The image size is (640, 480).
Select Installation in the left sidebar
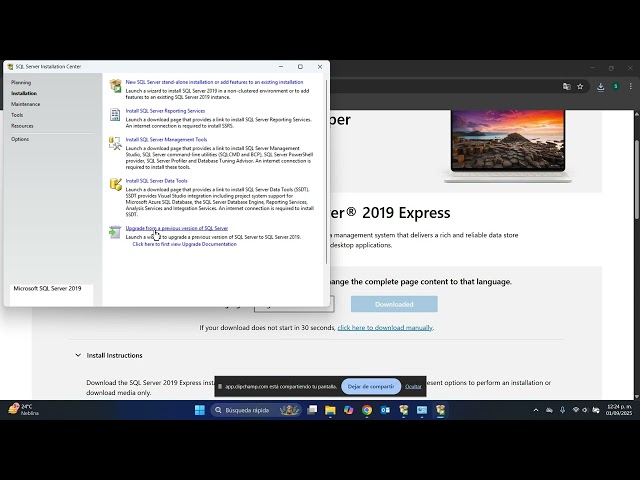coord(24,93)
